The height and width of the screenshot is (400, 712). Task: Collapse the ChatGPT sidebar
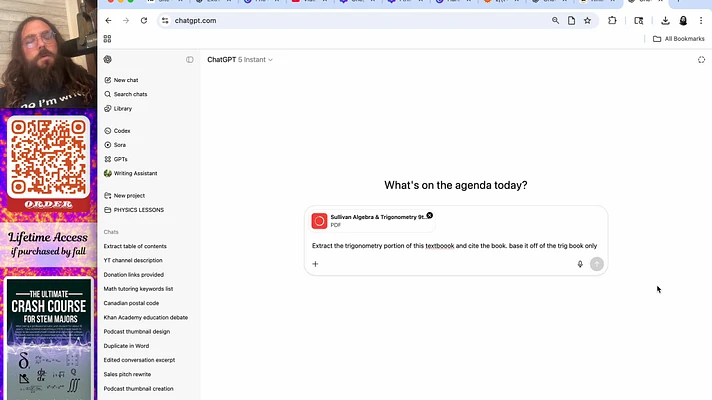tap(190, 59)
